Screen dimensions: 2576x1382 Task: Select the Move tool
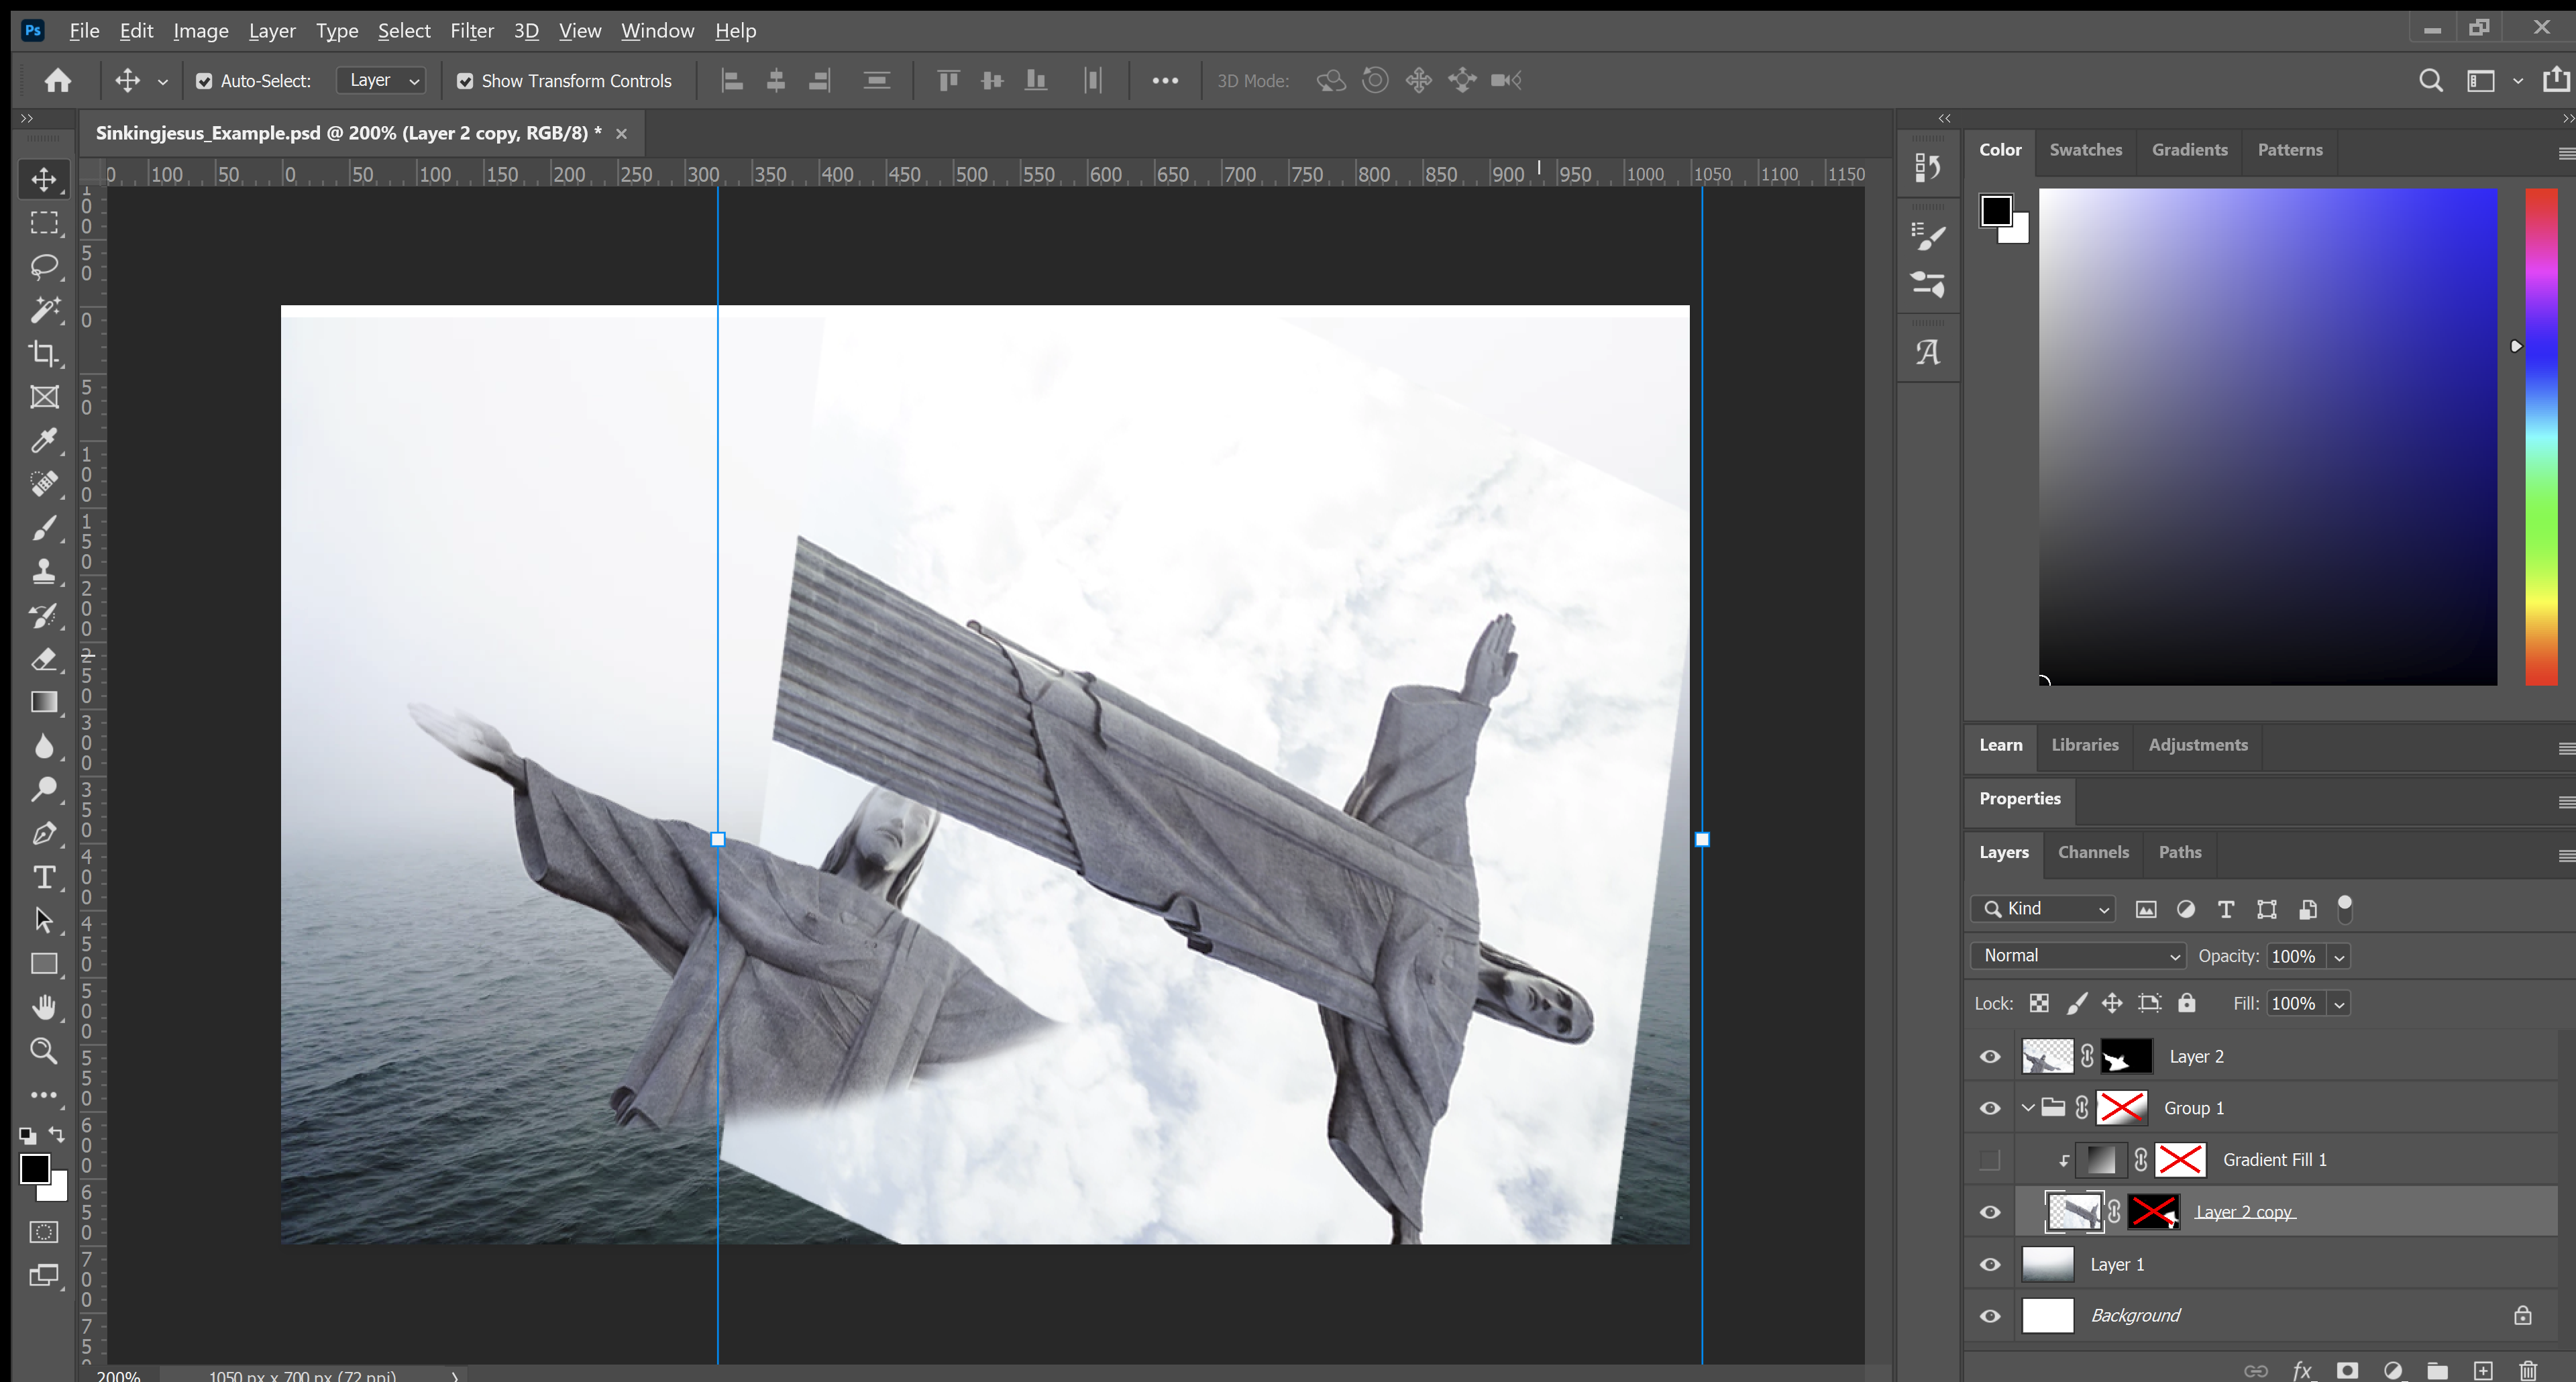44,180
